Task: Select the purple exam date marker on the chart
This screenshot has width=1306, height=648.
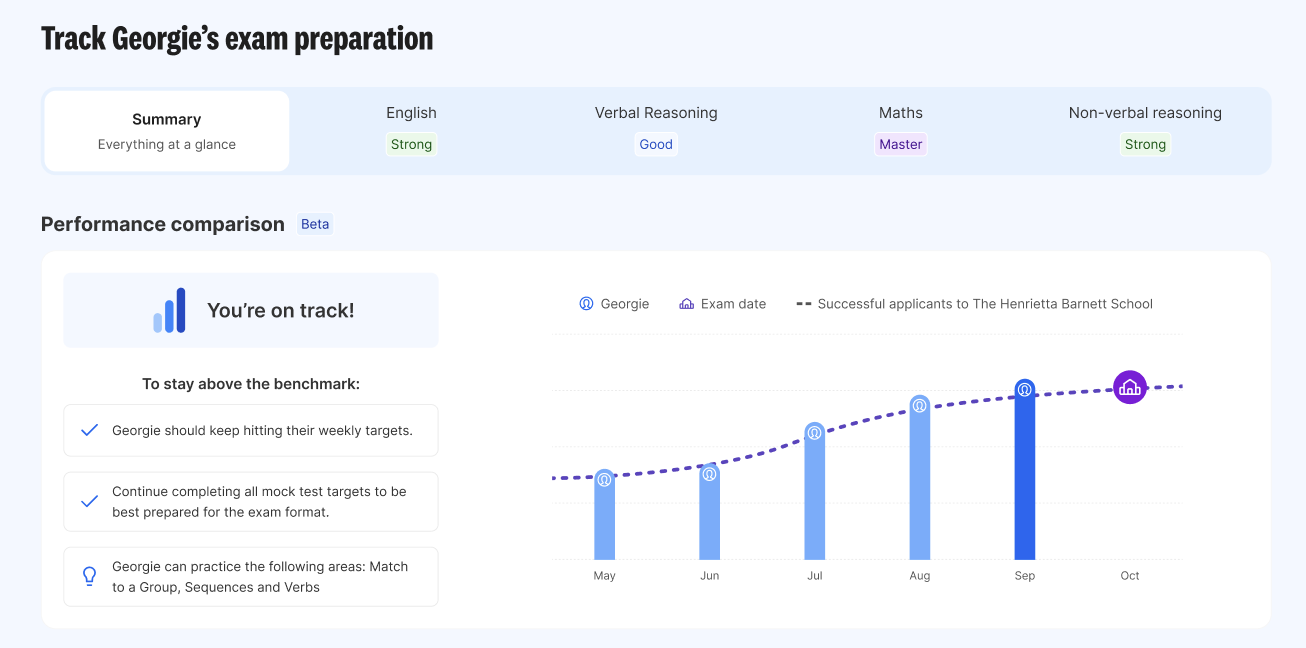Action: coord(1129,386)
